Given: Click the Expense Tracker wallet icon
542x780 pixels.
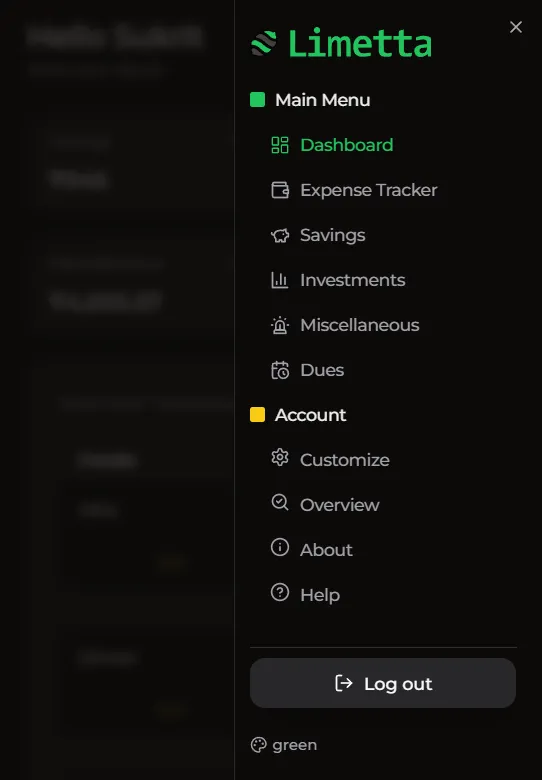Looking at the screenshot, I should pyautogui.click(x=280, y=190).
